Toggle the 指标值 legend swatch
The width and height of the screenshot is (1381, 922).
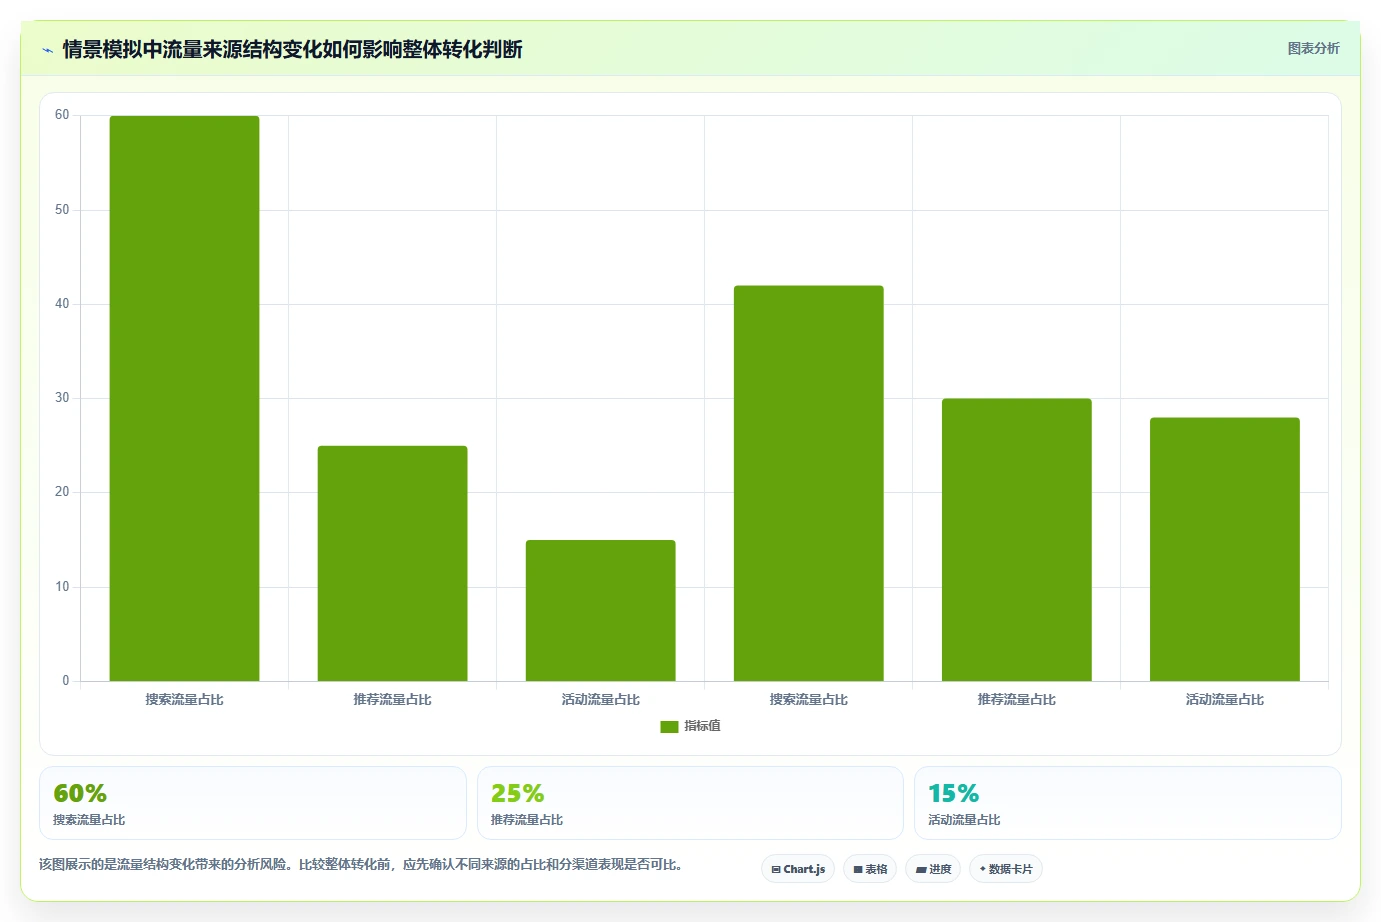[x=669, y=727]
